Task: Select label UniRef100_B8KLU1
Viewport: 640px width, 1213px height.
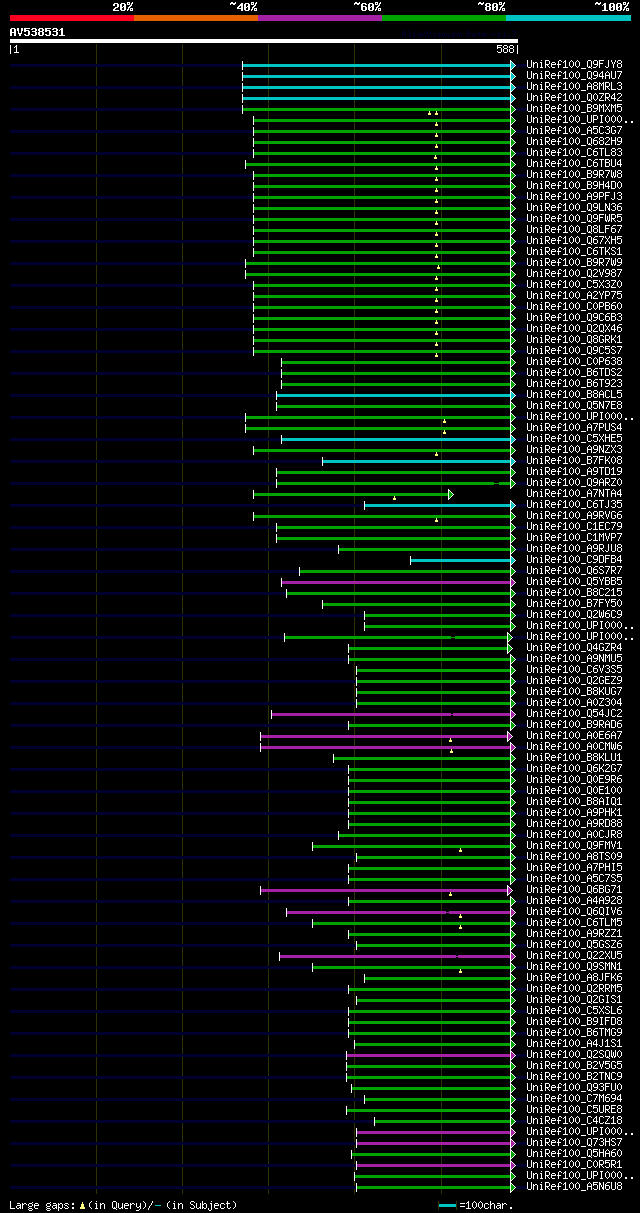Action: coord(574,757)
